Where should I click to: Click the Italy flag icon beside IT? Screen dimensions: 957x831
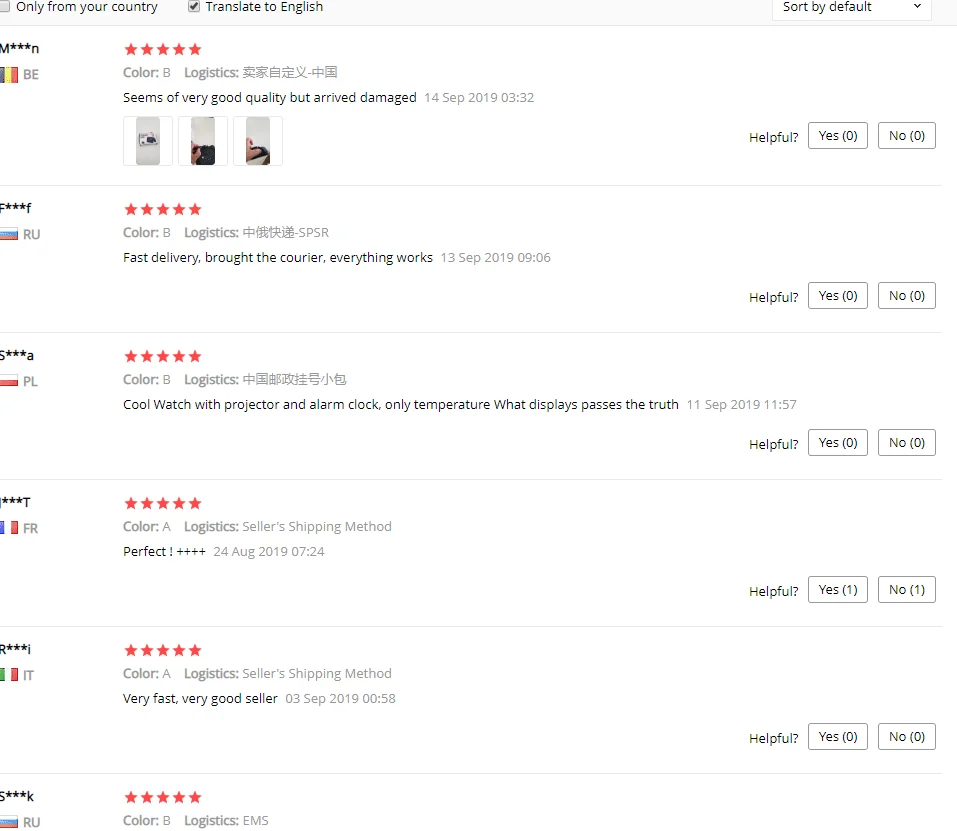tap(9, 675)
